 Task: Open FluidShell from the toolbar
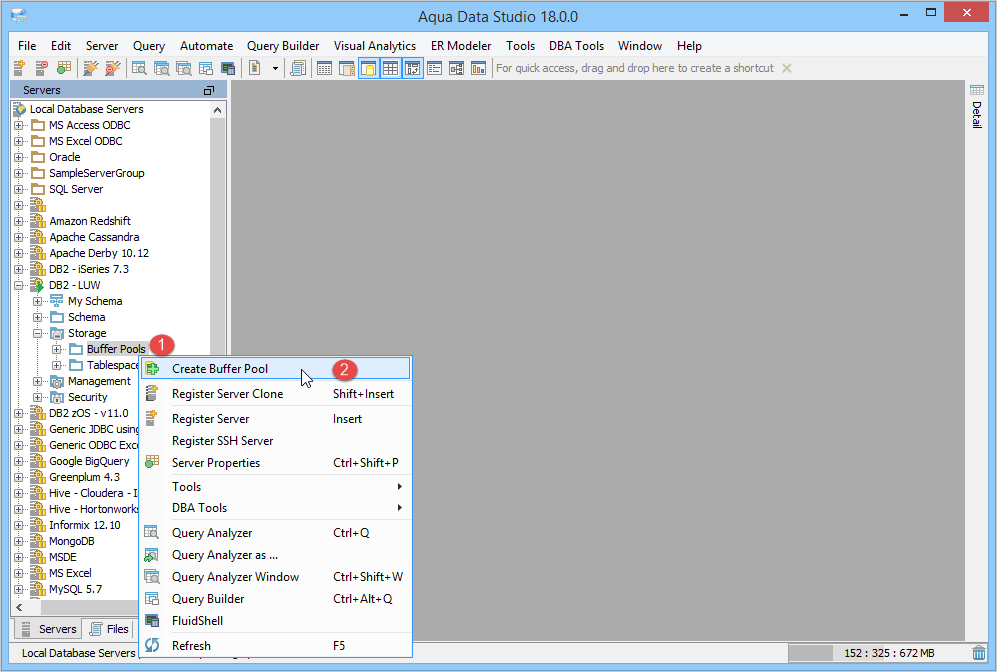point(228,67)
